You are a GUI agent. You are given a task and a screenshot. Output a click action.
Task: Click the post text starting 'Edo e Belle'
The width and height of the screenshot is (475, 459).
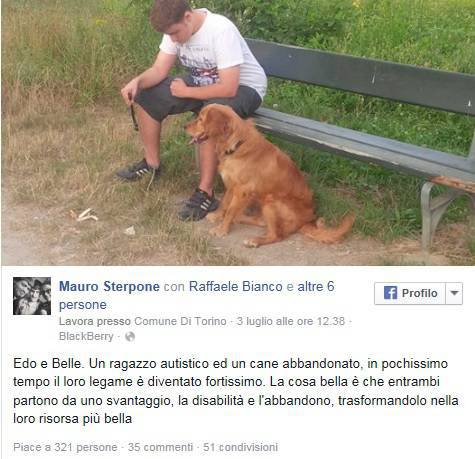[236, 391]
